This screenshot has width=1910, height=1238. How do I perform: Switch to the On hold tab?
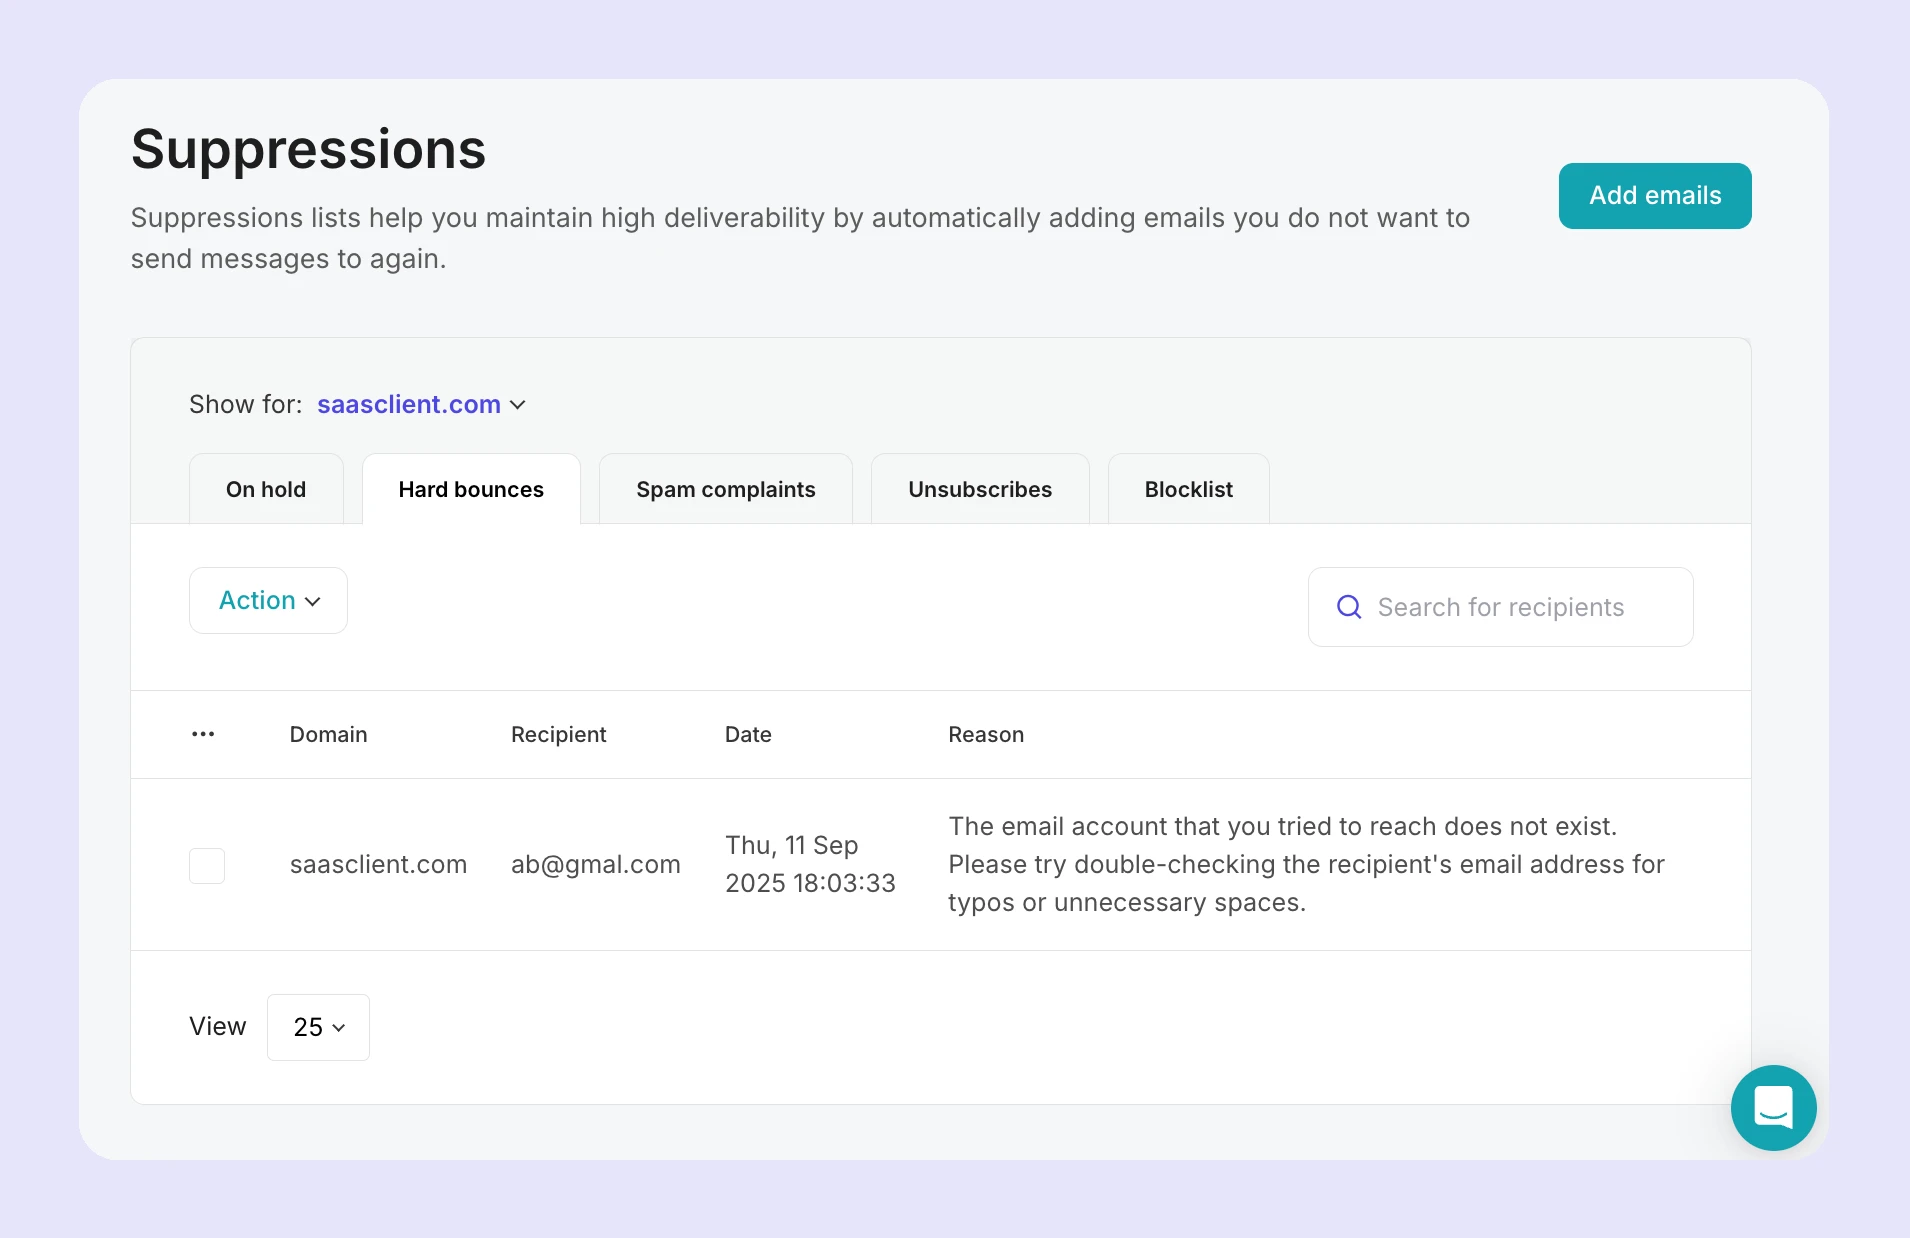(266, 489)
